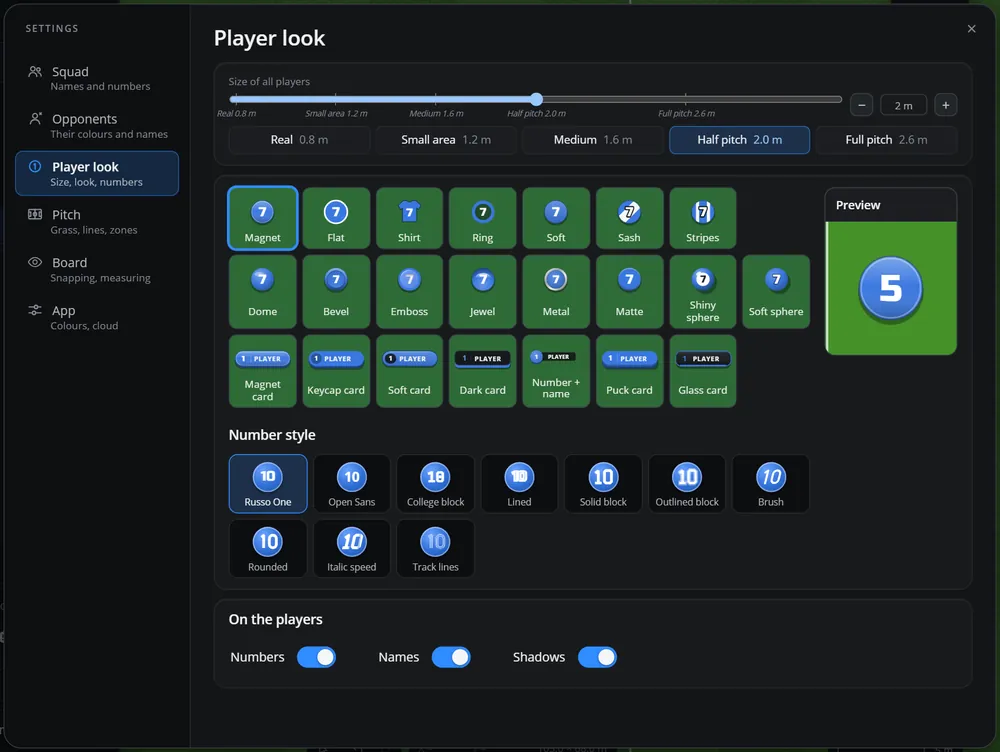Choose the Puck card look
1000x752 pixels.
tap(629, 371)
